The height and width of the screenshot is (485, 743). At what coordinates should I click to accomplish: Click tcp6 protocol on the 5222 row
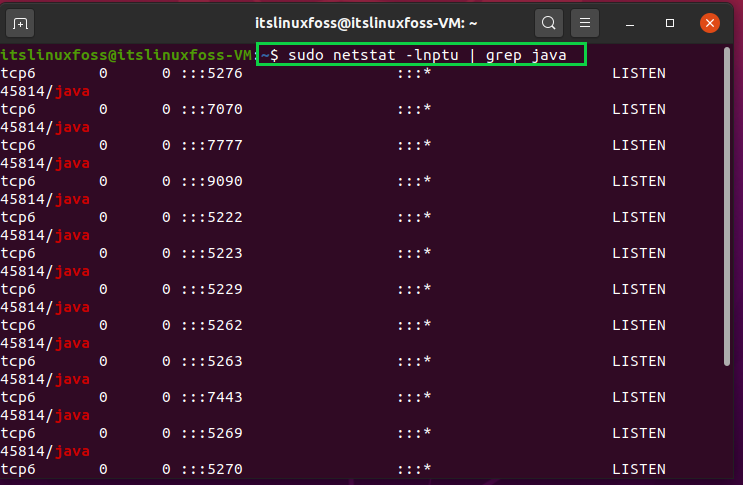(18, 217)
